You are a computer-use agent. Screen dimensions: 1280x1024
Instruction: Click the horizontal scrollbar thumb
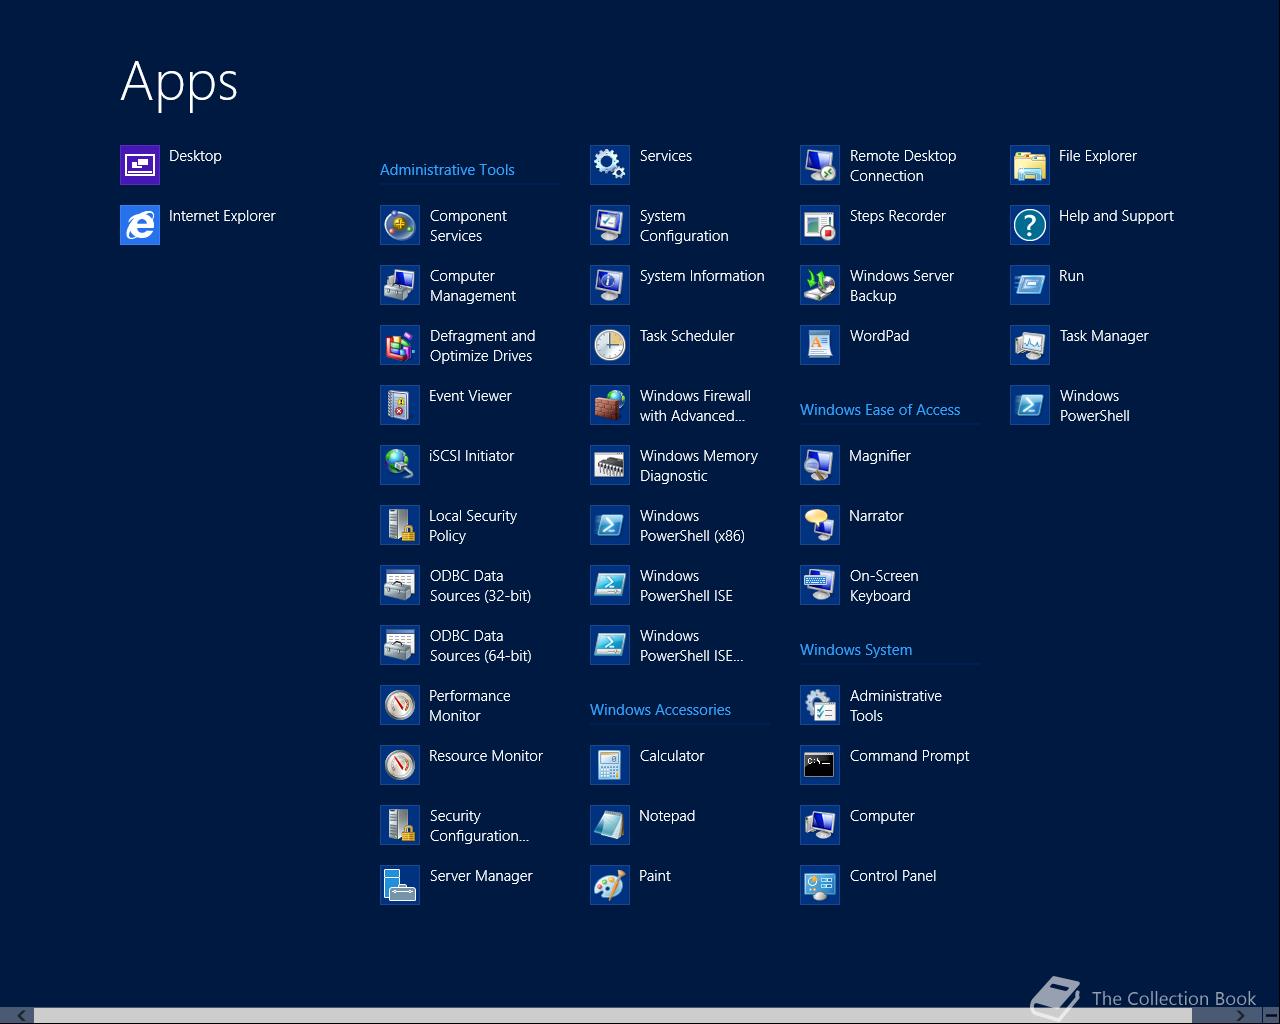point(613,1015)
